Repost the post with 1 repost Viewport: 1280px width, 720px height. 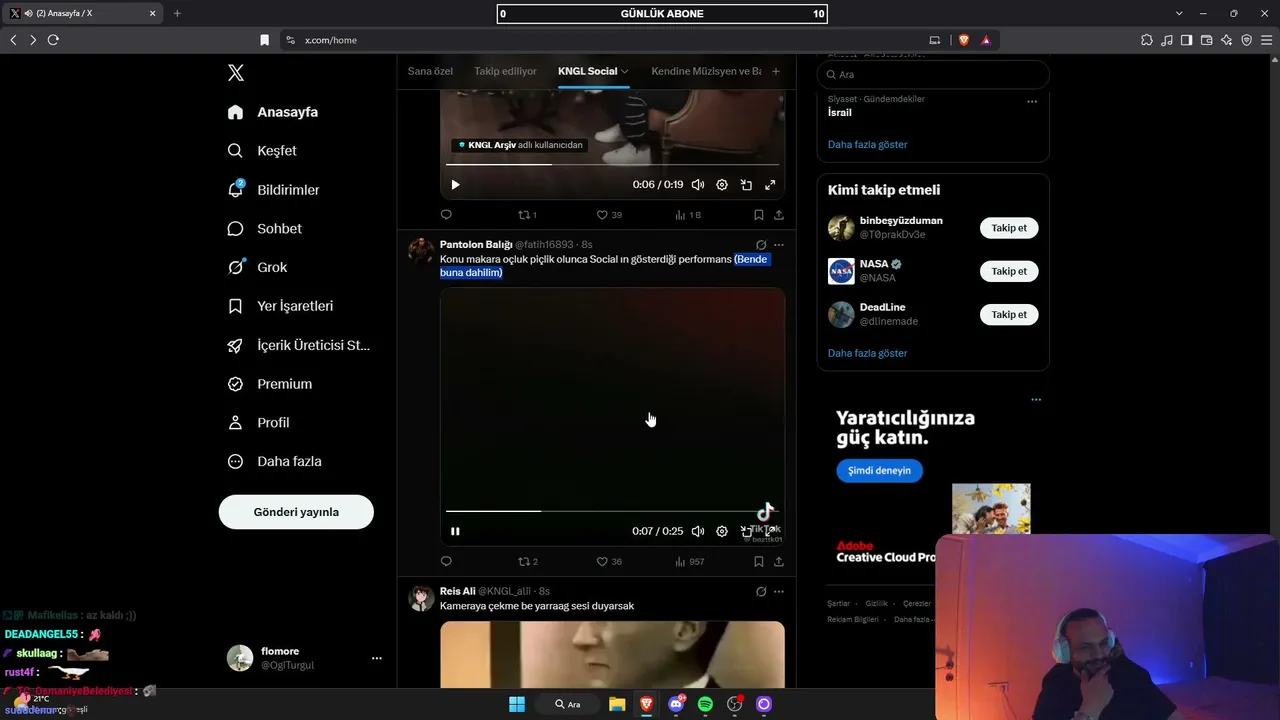[527, 215]
